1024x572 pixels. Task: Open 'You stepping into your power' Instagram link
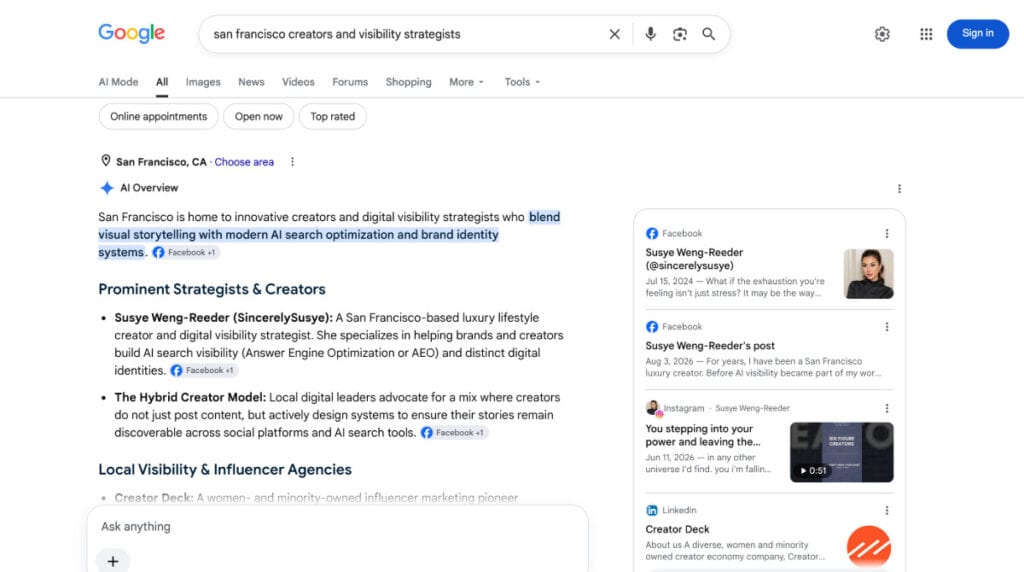tap(703, 435)
